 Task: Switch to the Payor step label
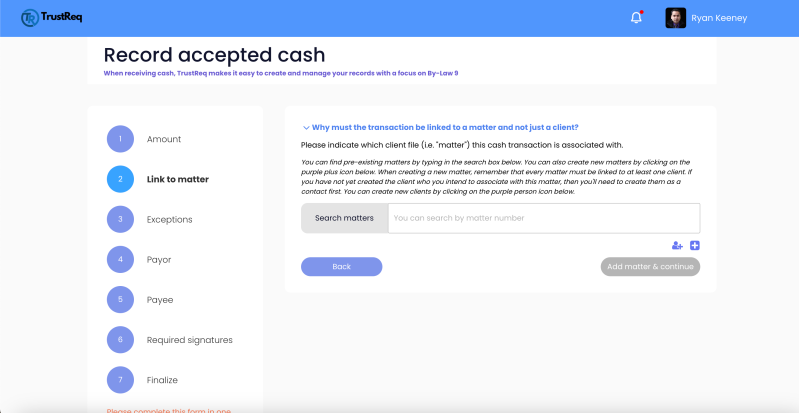pyautogui.click(x=159, y=259)
